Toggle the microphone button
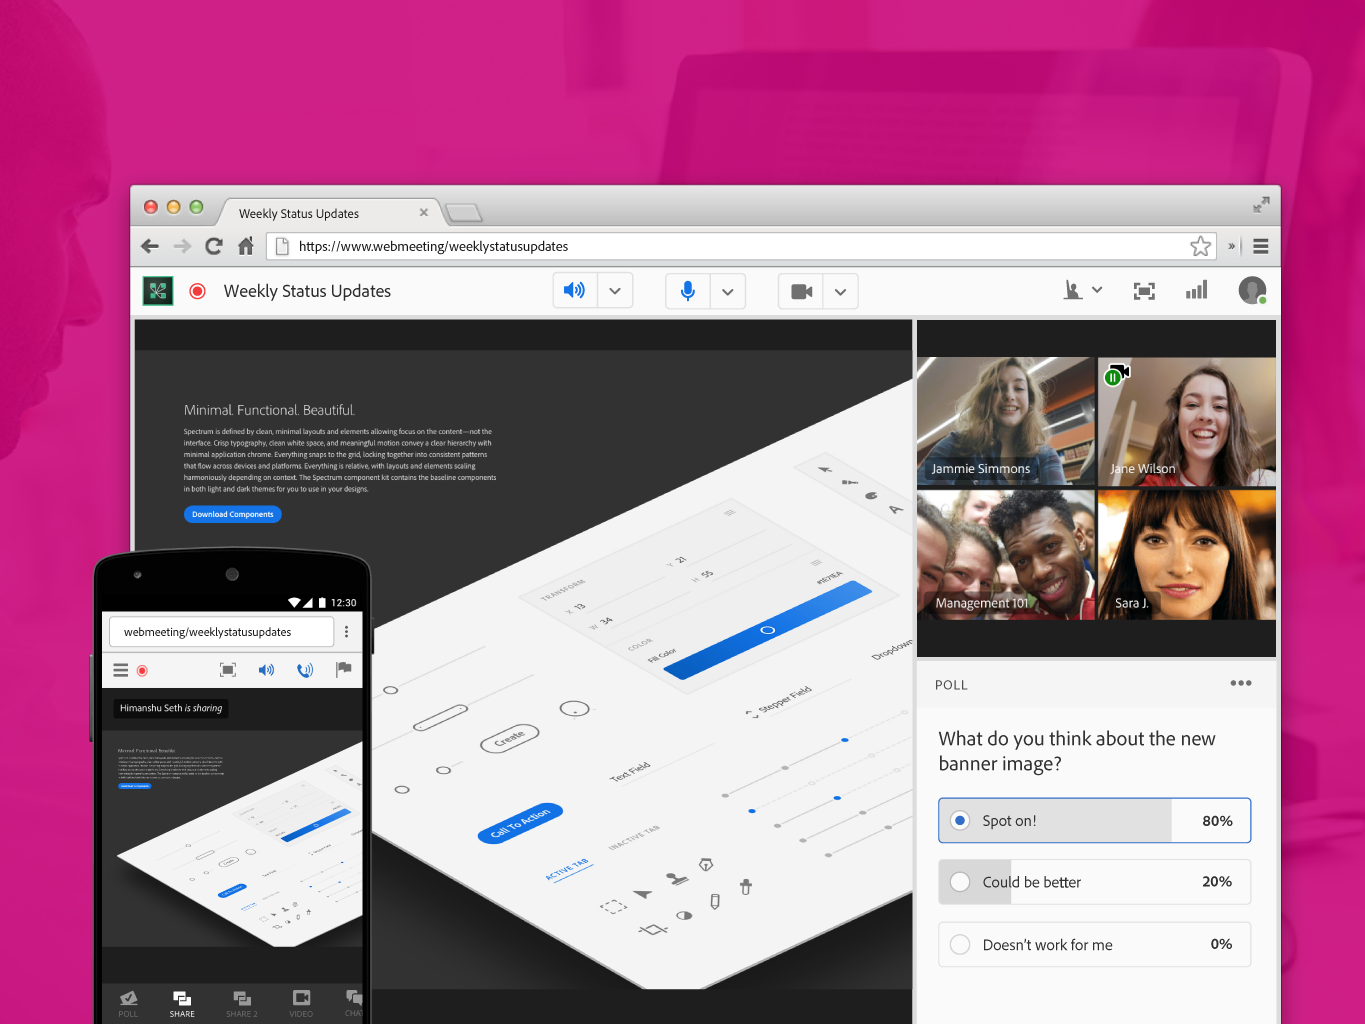The width and height of the screenshot is (1365, 1024). point(688,291)
